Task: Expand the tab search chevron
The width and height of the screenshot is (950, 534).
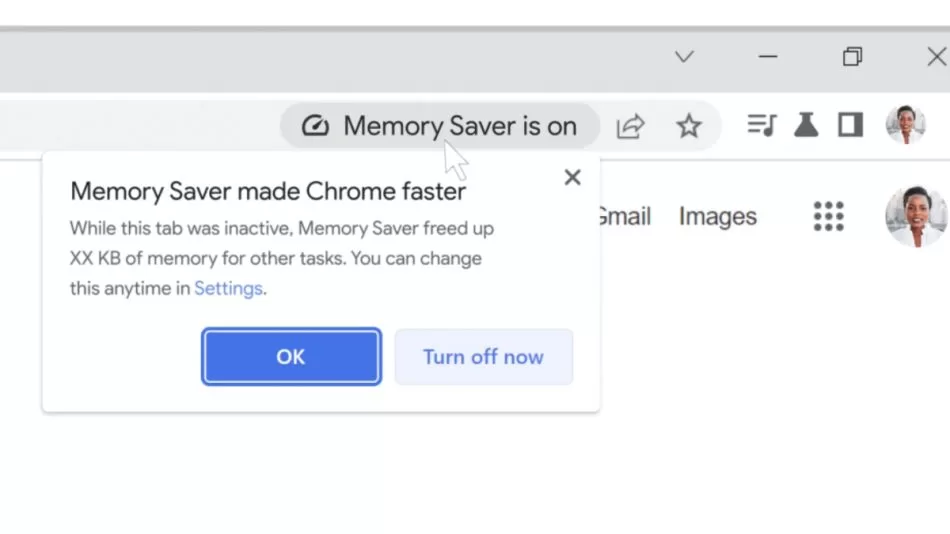Action: click(x=684, y=57)
